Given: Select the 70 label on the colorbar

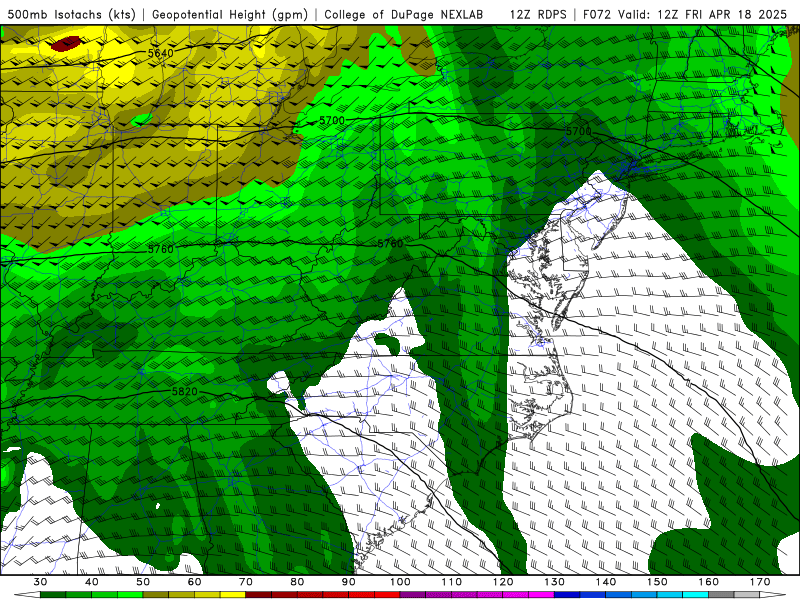Looking at the screenshot, I should point(246,582).
